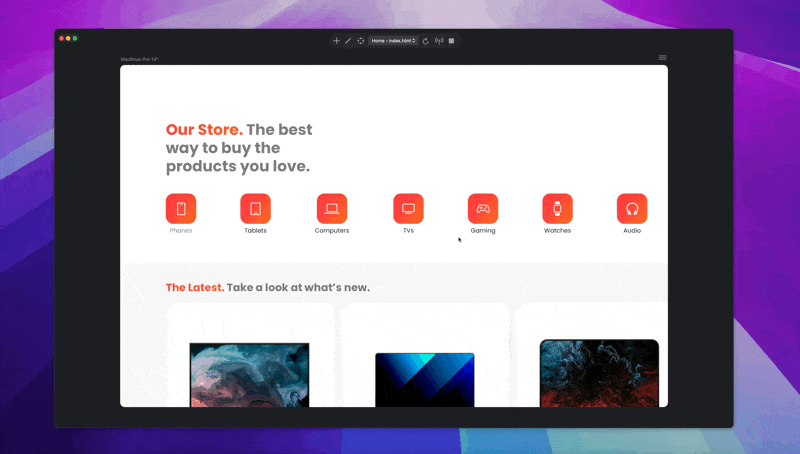Click the square grid icon in toolbar
This screenshot has width=800, height=454.
[452, 41]
